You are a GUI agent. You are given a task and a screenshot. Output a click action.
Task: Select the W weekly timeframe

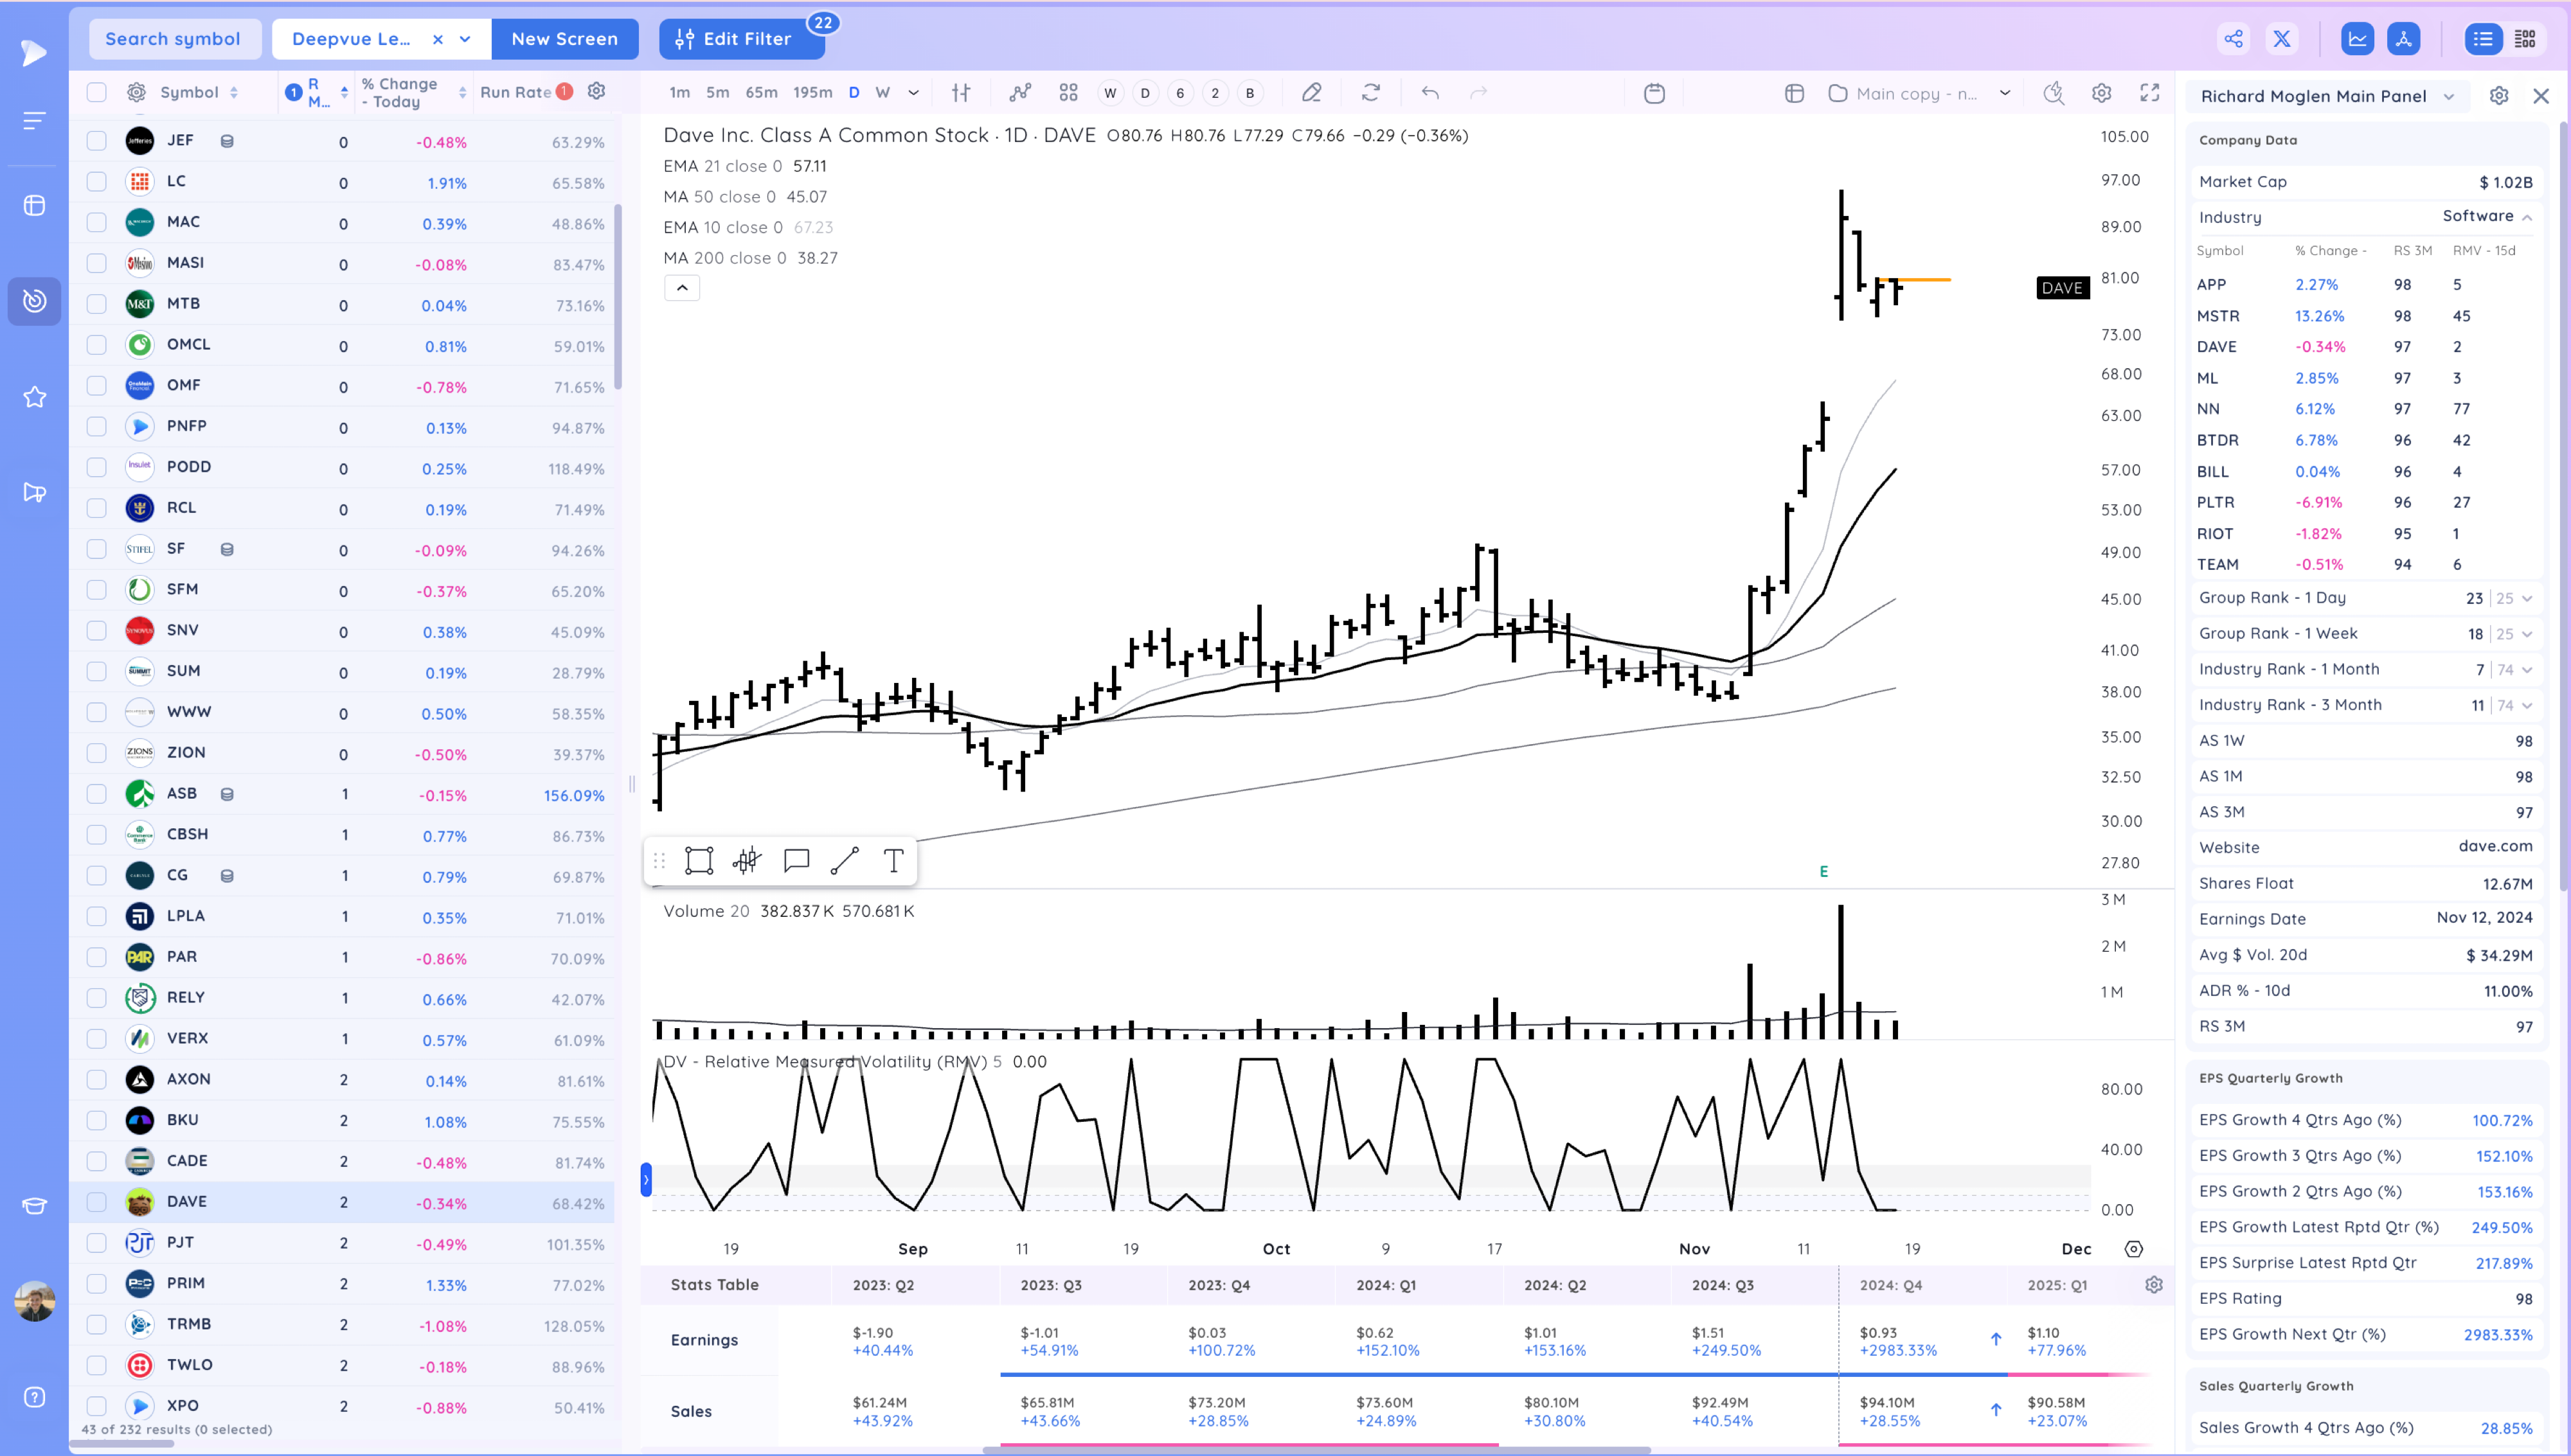(x=882, y=93)
